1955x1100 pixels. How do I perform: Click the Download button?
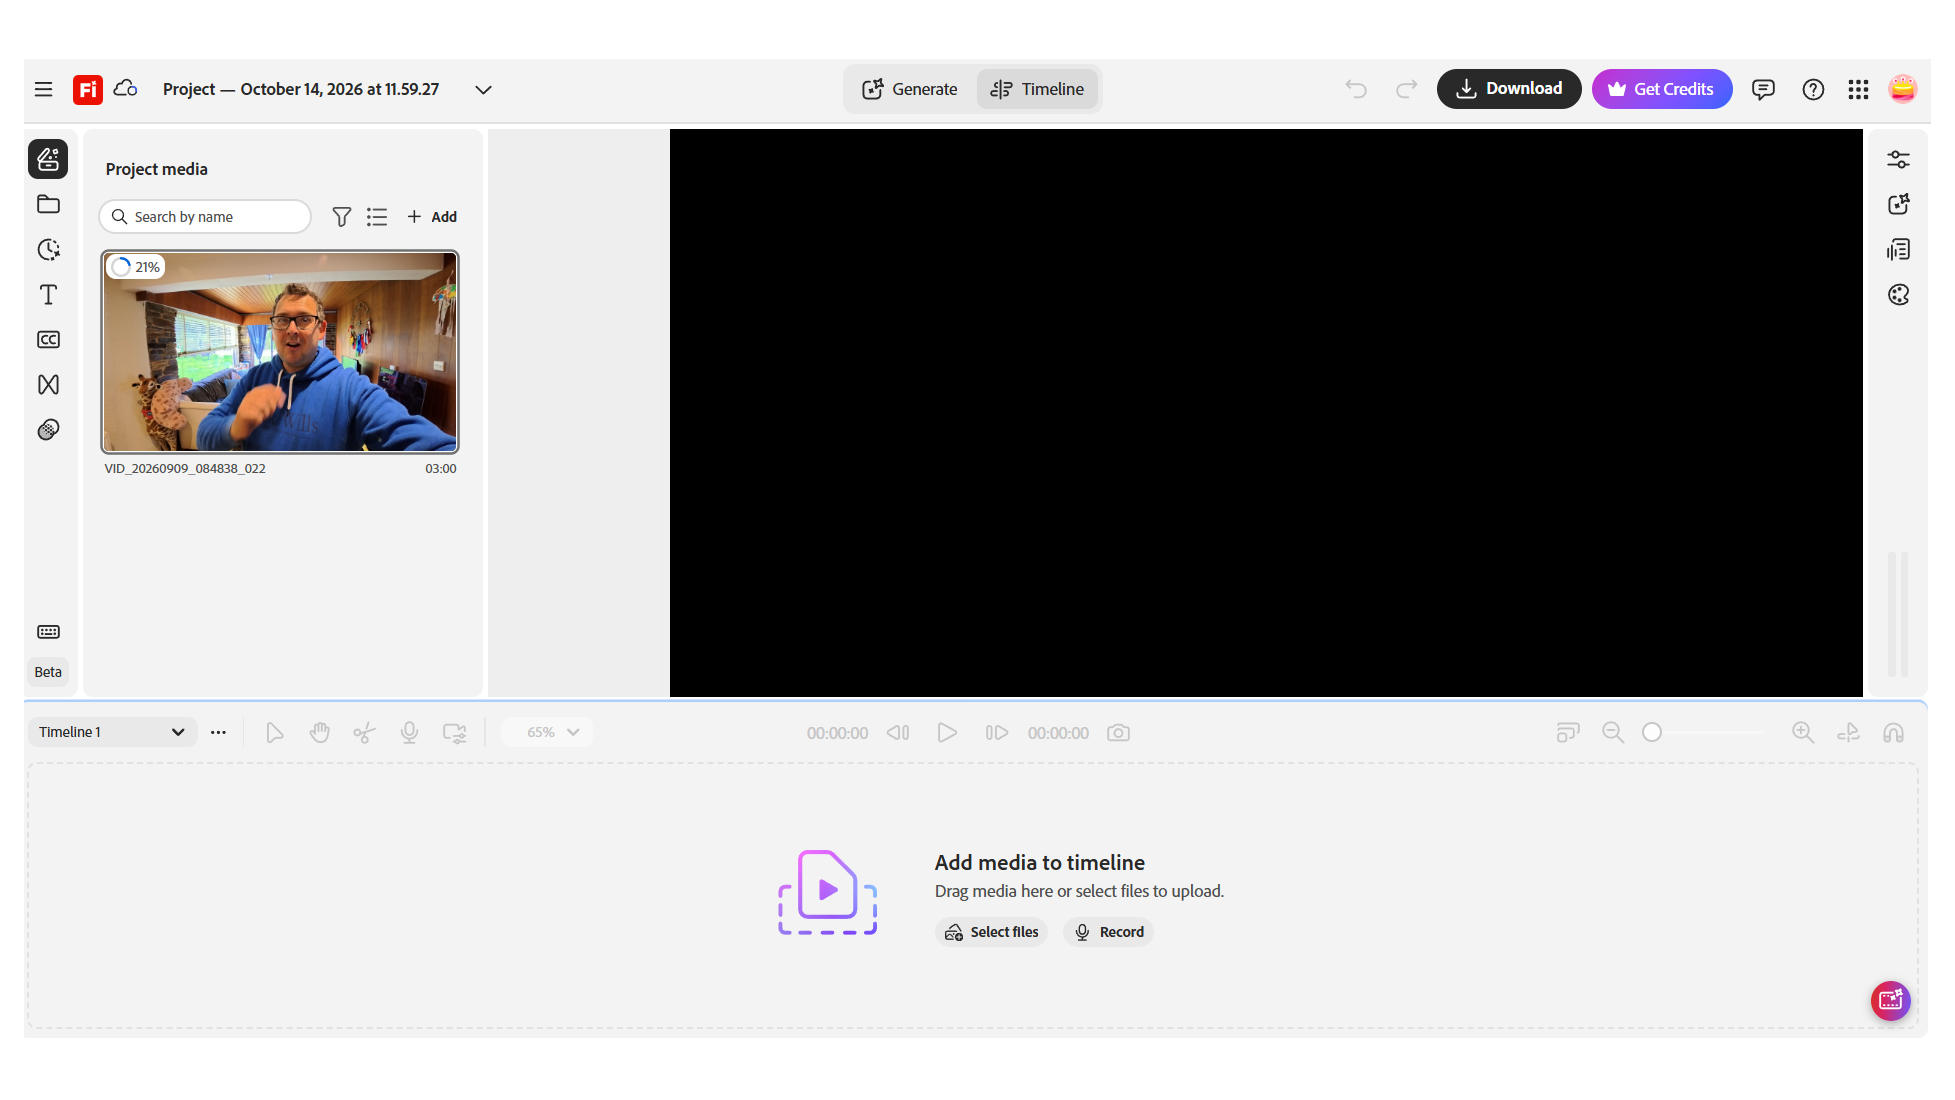(x=1508, y=89)
